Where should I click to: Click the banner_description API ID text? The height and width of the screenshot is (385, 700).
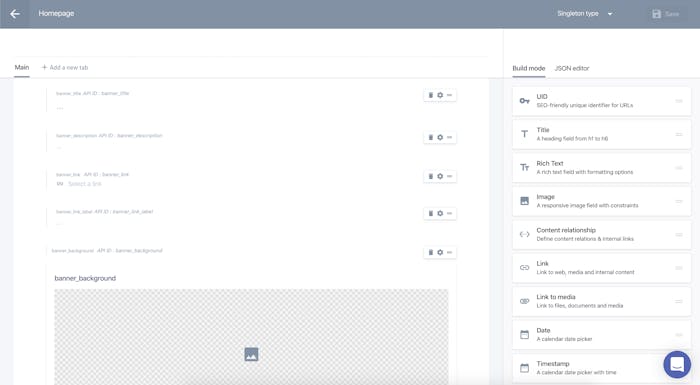coord(131,135)
